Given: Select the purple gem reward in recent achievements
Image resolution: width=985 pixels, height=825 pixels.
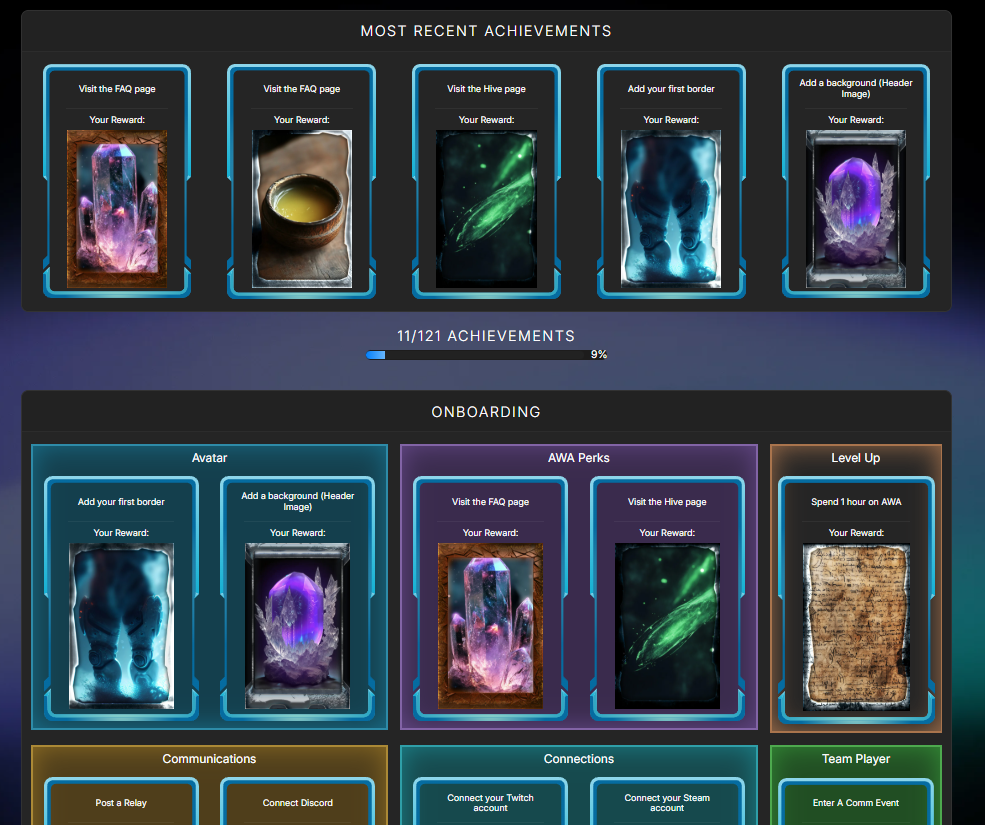Looking at the screenshot, I should coord(856,209).
